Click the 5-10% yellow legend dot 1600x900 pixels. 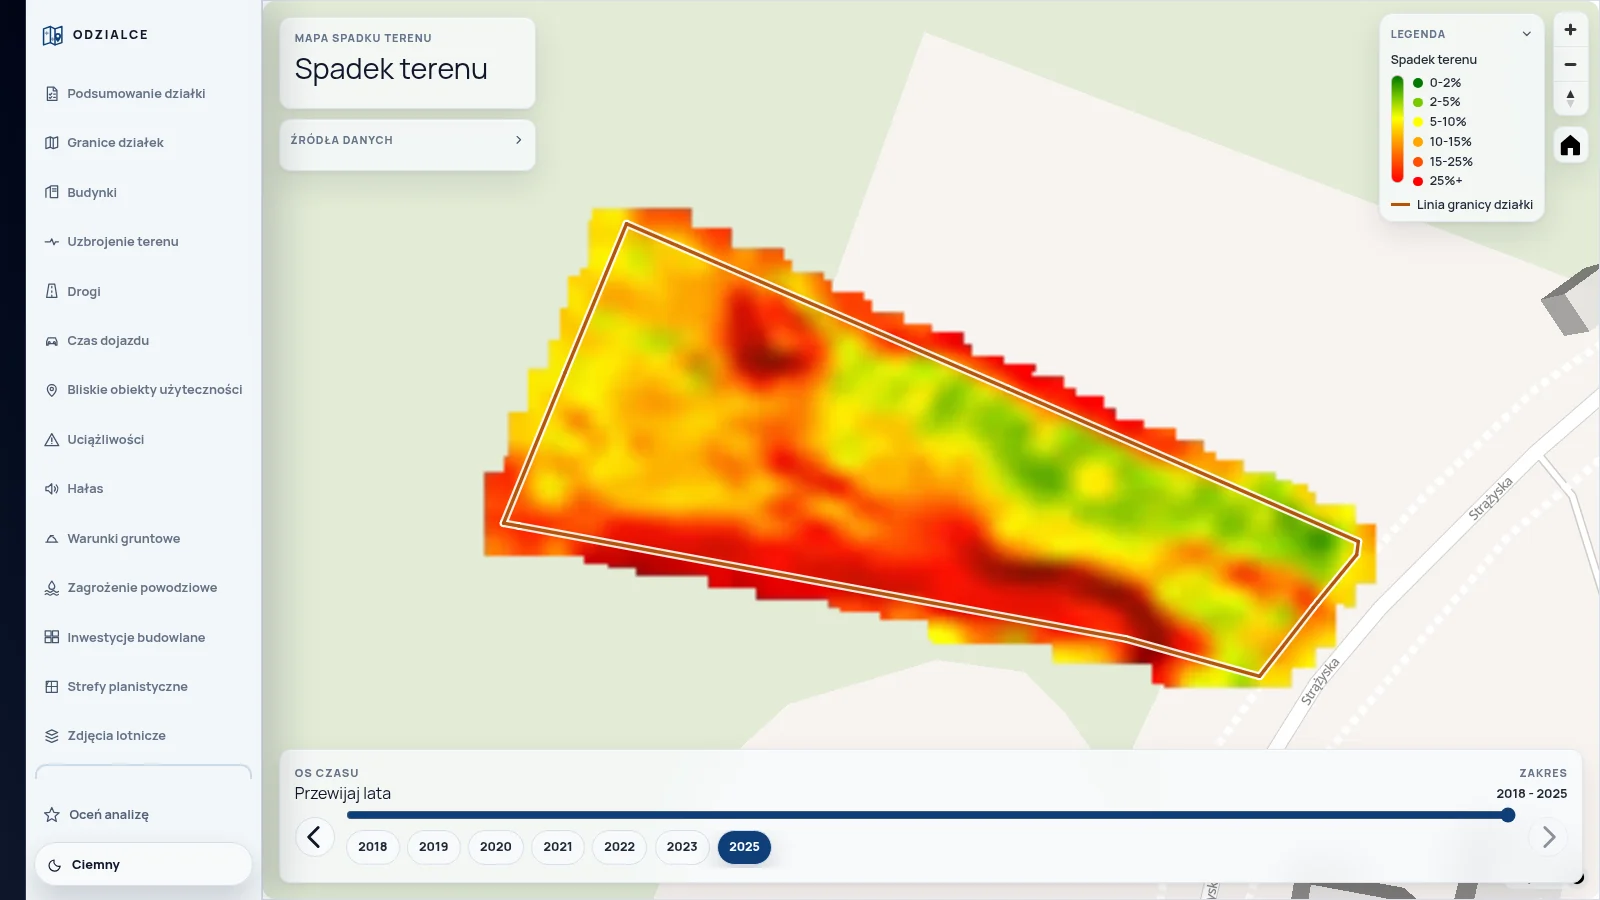point(1418,122)
